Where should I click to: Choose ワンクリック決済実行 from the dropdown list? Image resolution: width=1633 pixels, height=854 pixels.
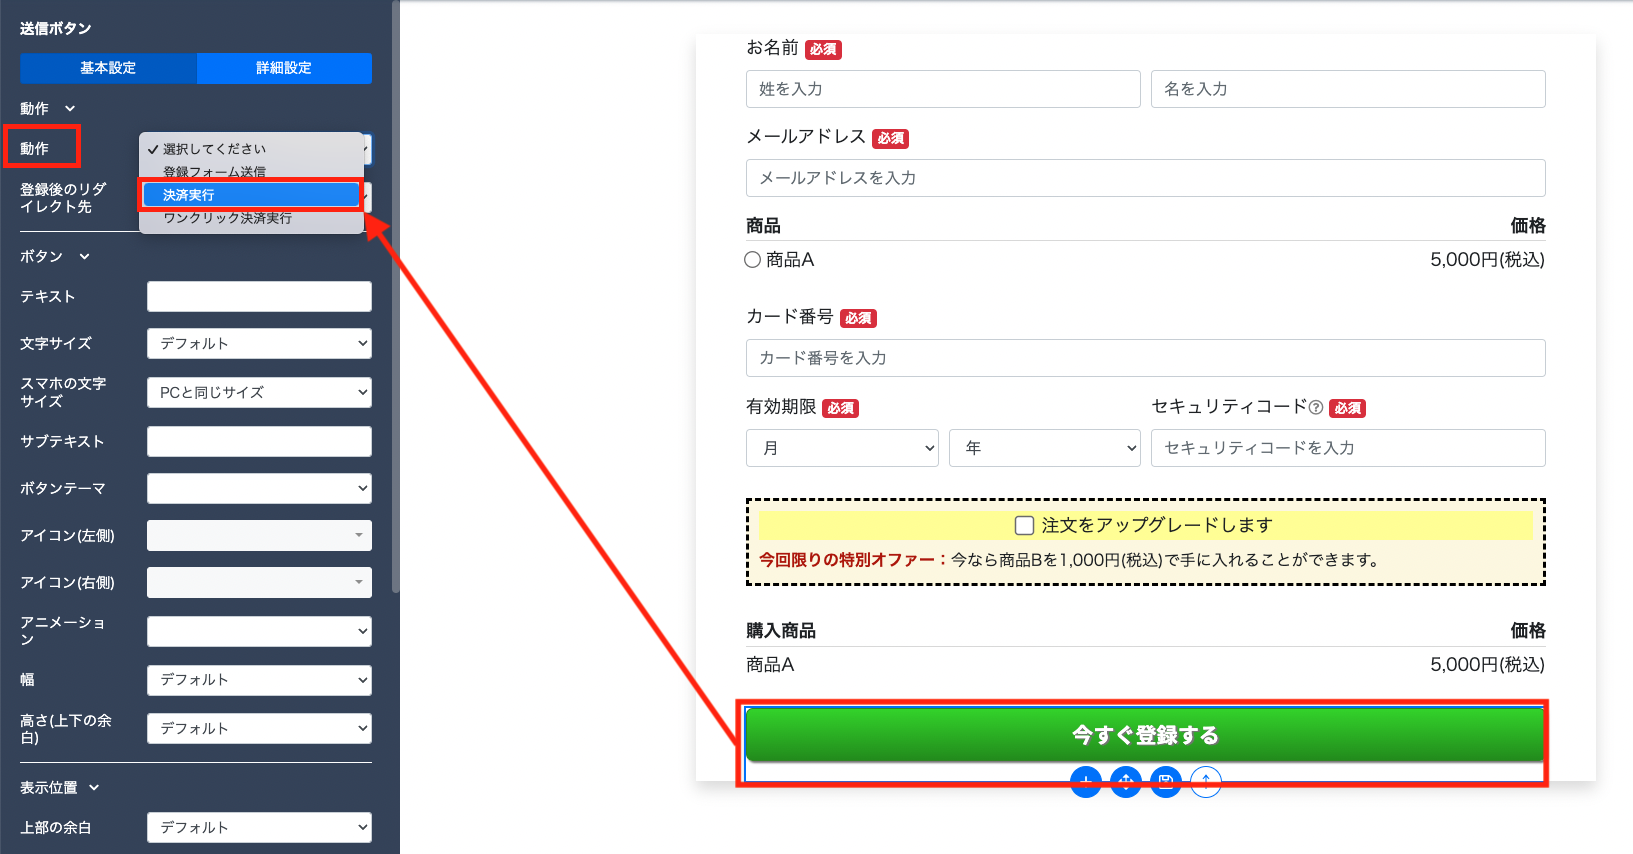228,218
